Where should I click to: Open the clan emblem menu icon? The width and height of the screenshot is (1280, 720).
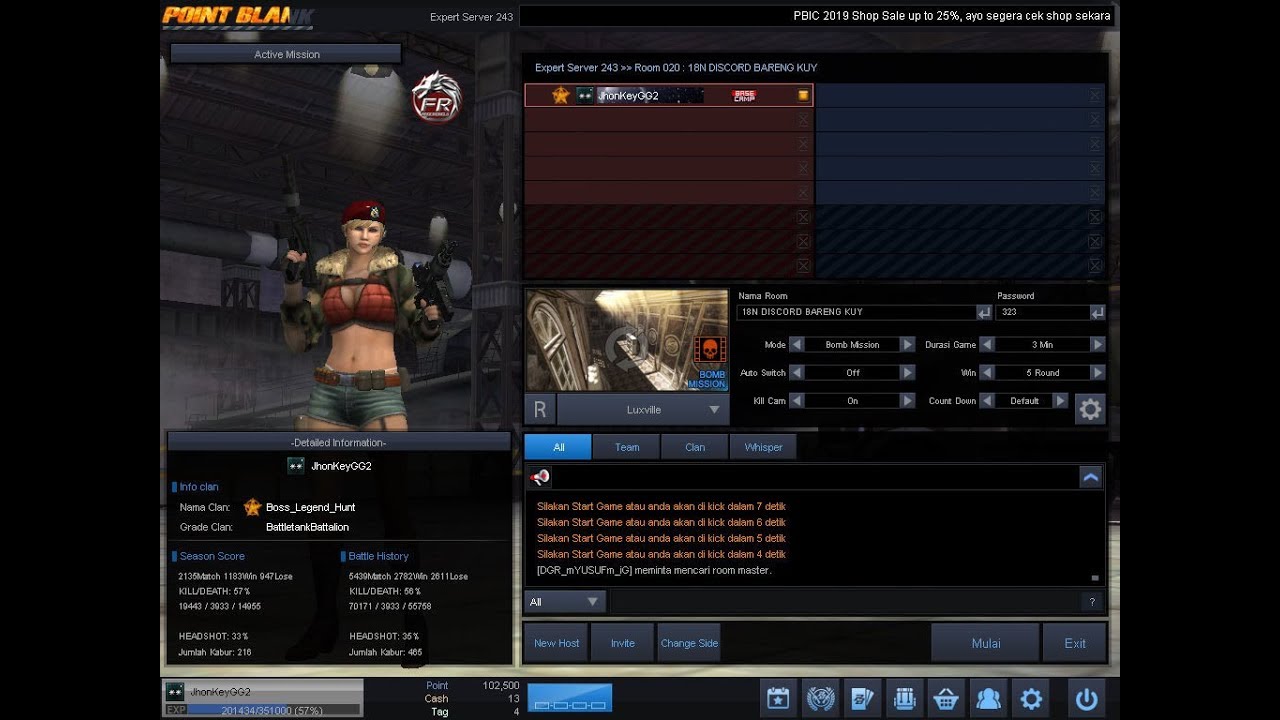coord(821,698)
